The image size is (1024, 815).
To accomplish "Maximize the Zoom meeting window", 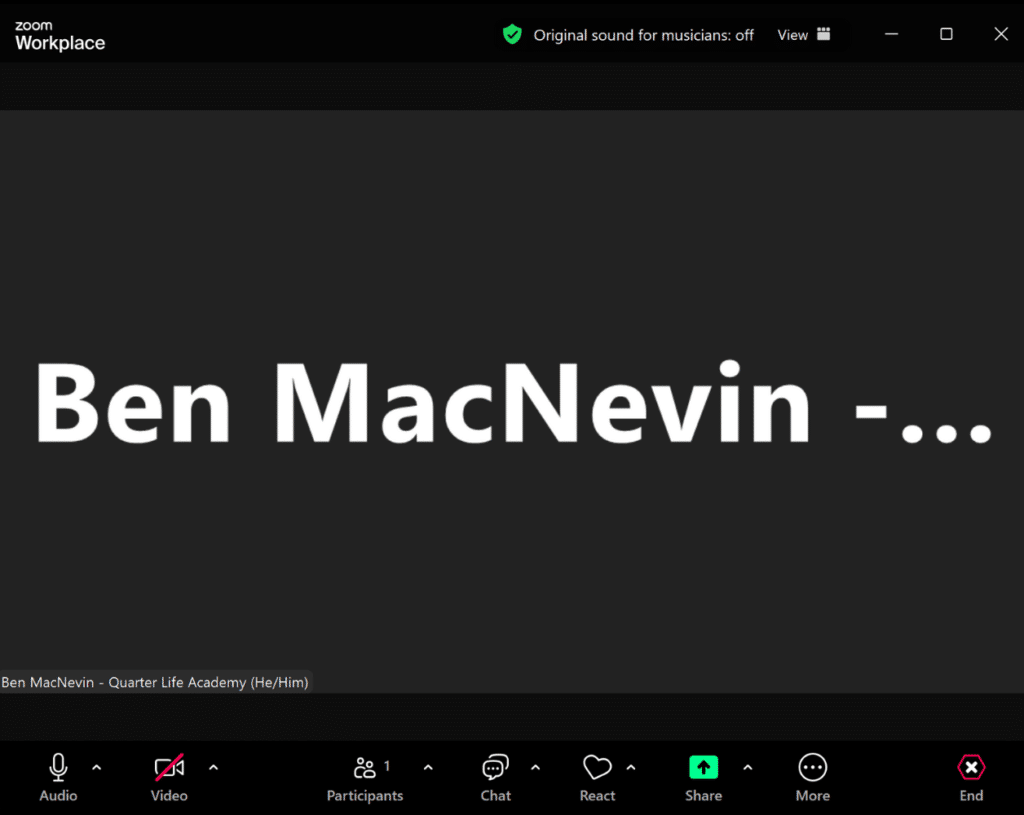I will 946,34.
